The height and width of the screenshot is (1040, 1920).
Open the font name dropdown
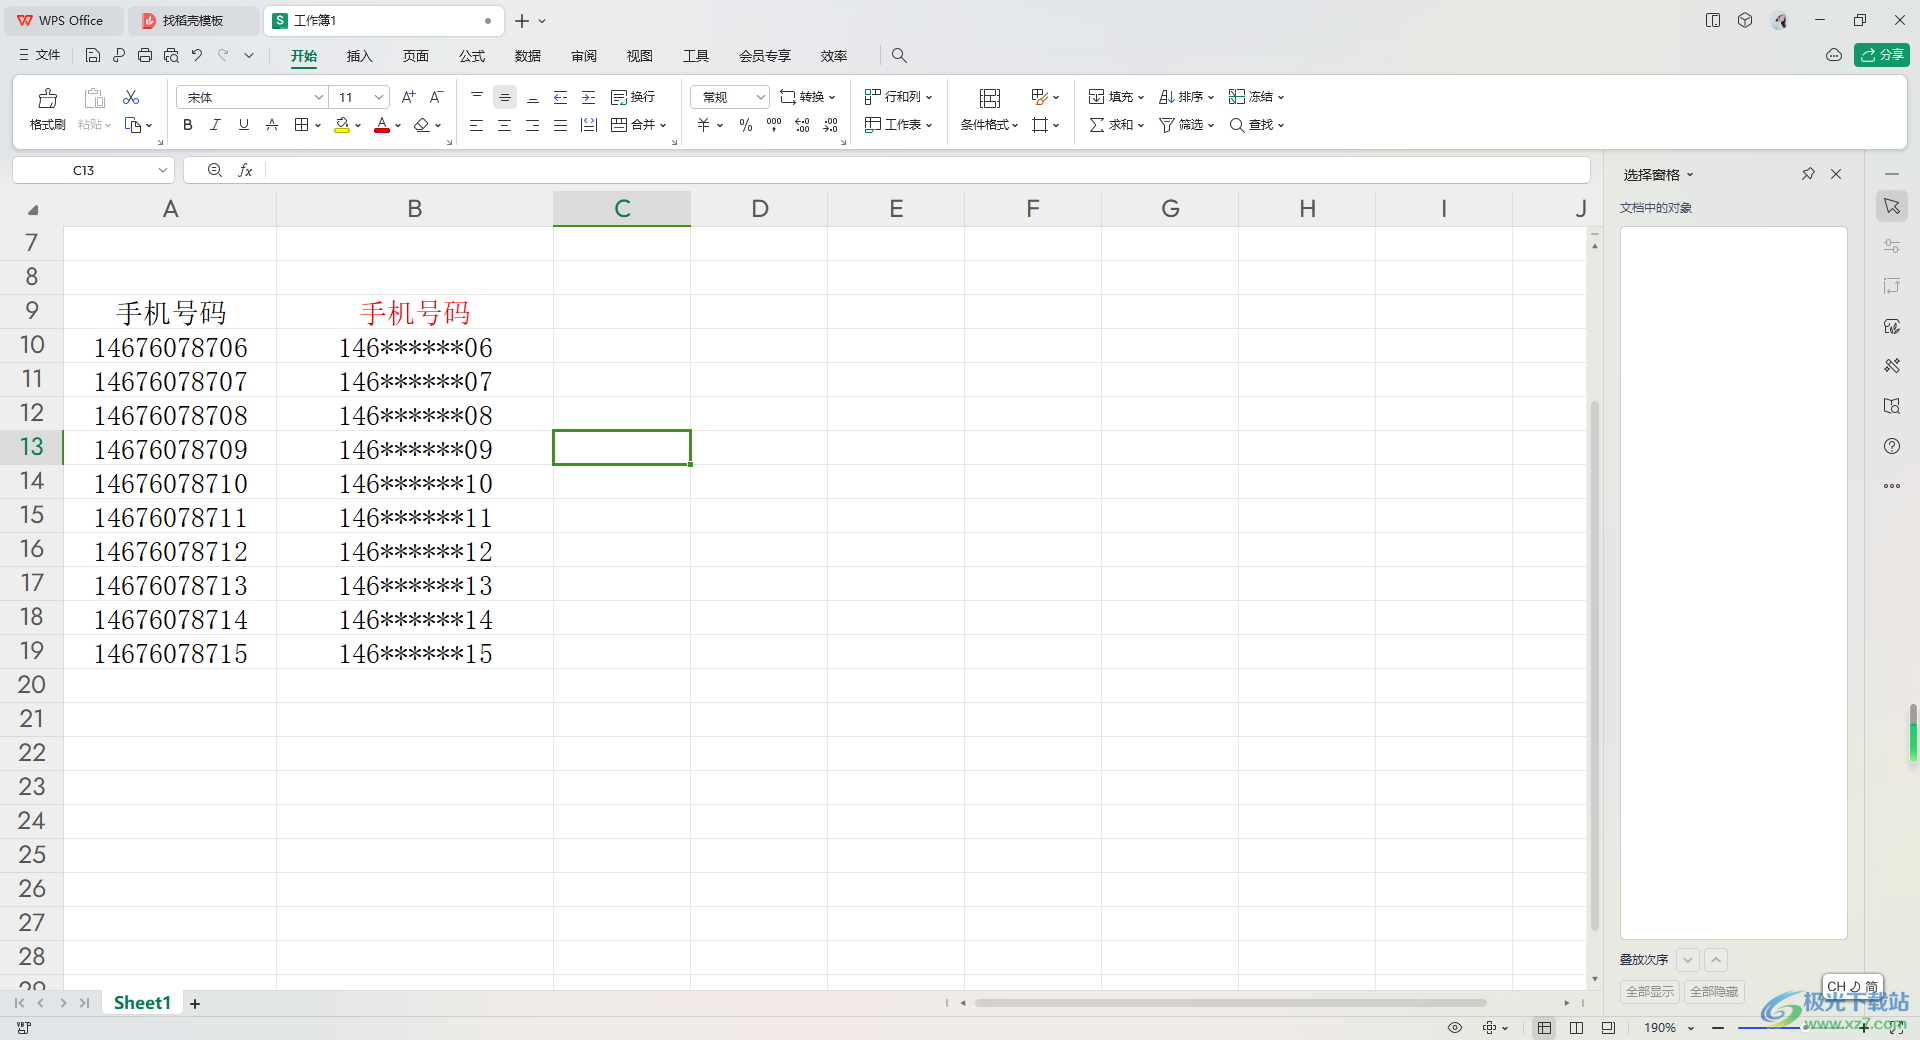(x=319, y=97)
